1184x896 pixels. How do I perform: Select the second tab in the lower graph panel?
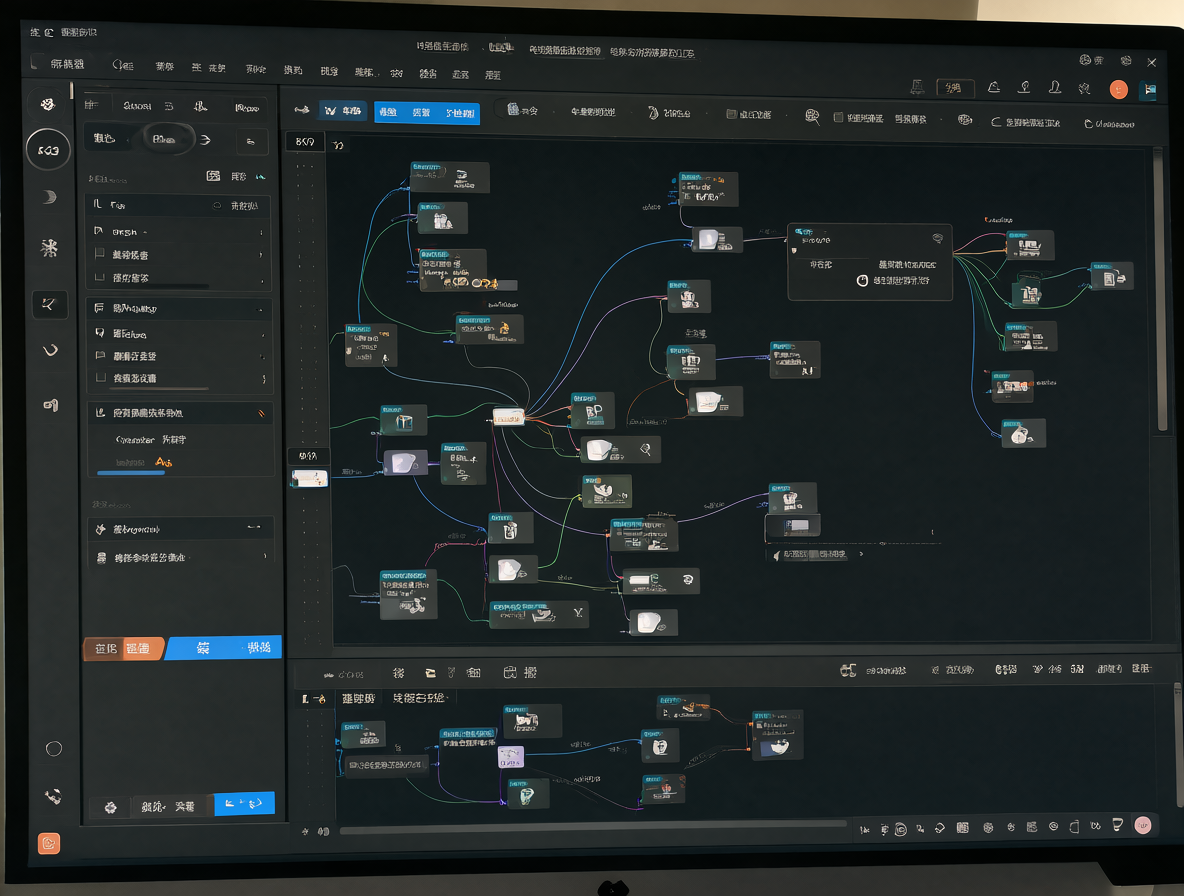tap(420, 698)
